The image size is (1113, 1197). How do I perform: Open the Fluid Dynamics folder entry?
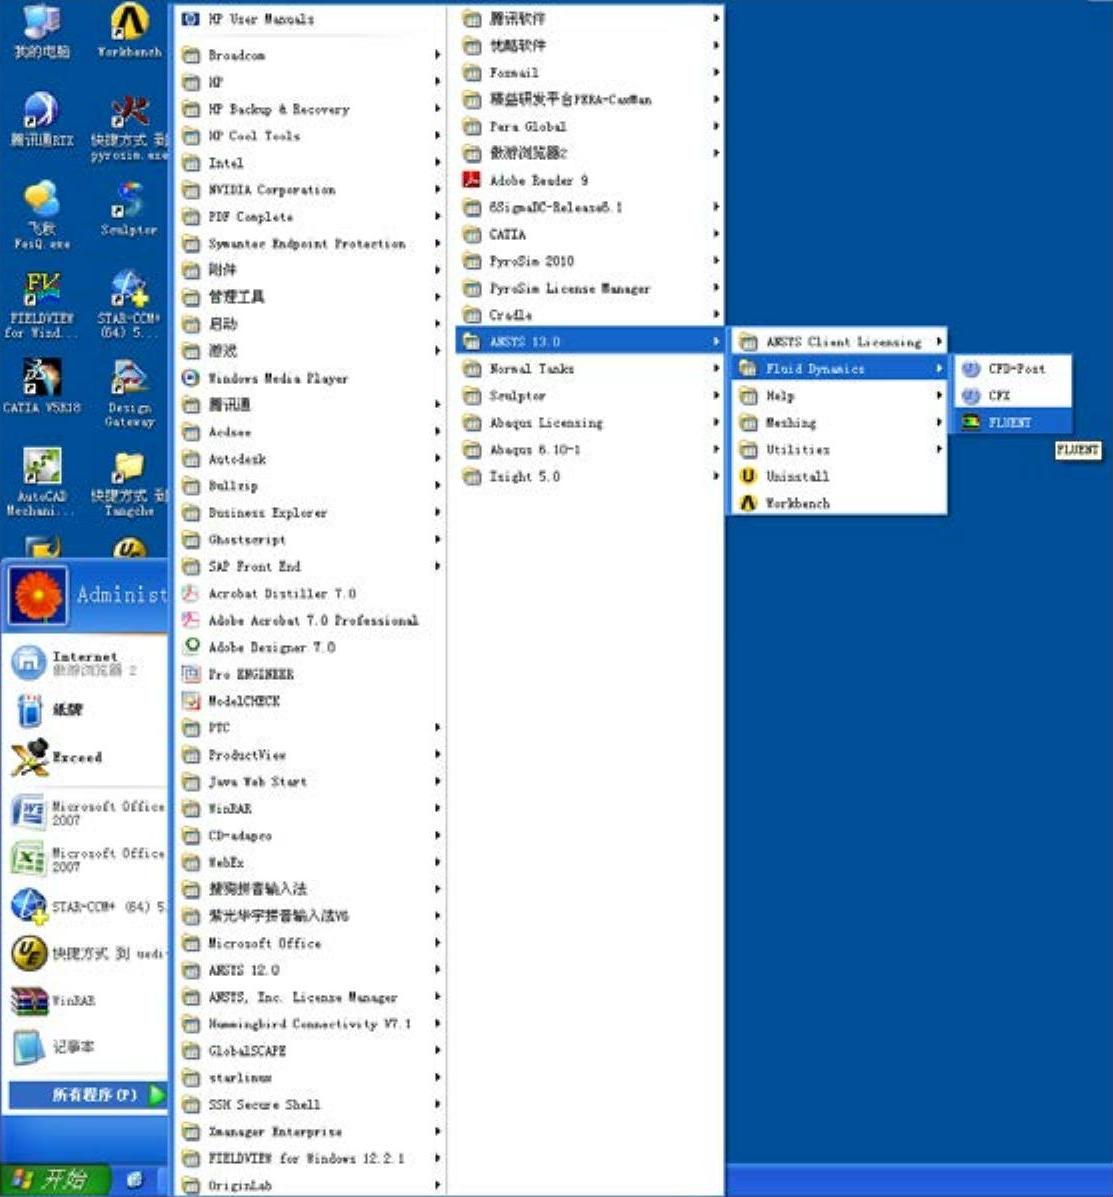tap(839, 369)
